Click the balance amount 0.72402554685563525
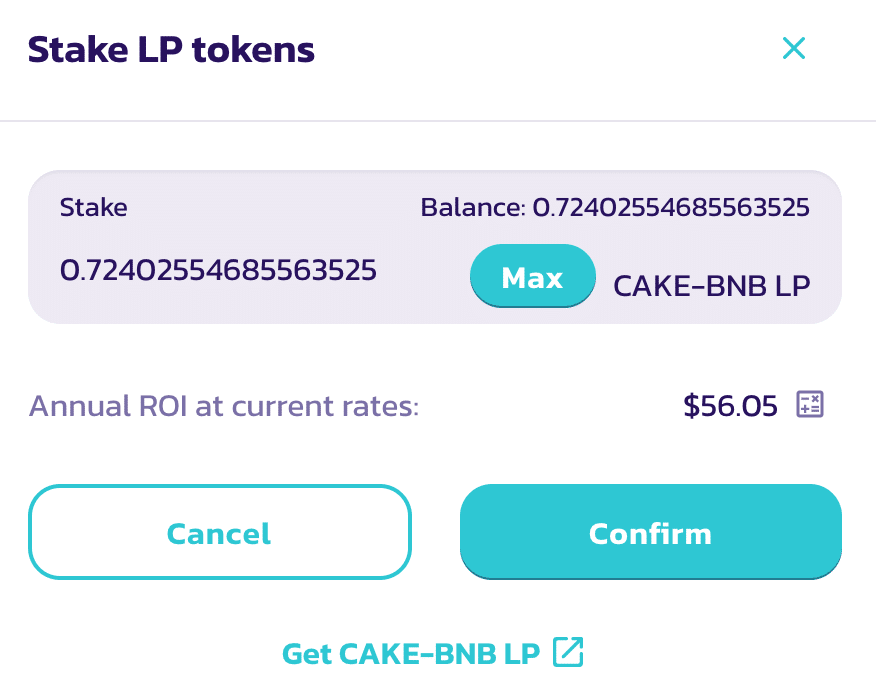The height and width of the screenshot is (690, 876). point(670,208)
